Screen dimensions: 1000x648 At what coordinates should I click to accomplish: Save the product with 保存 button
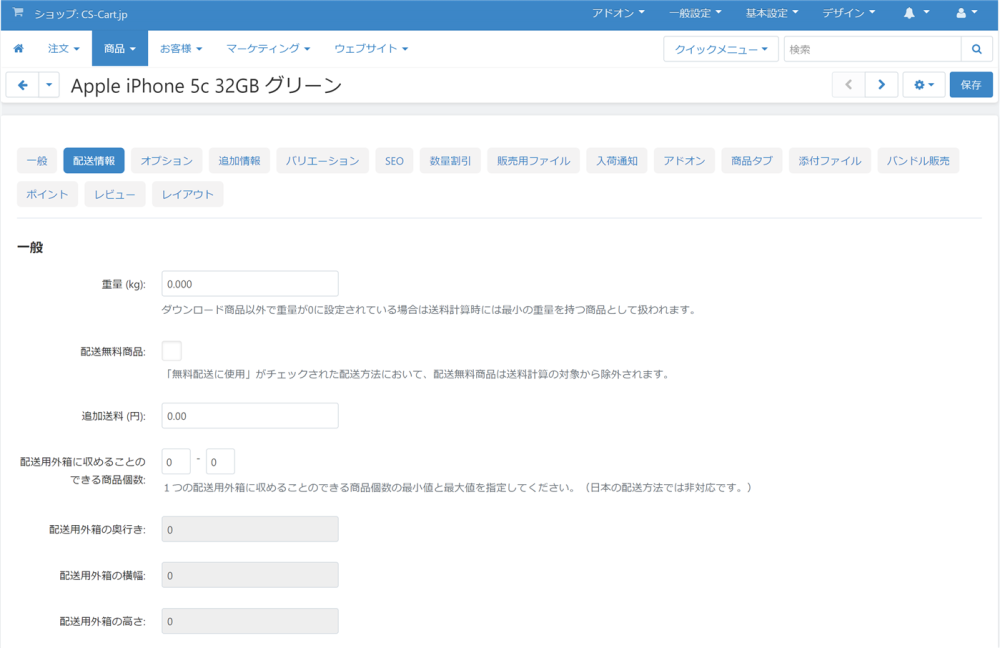971,84
